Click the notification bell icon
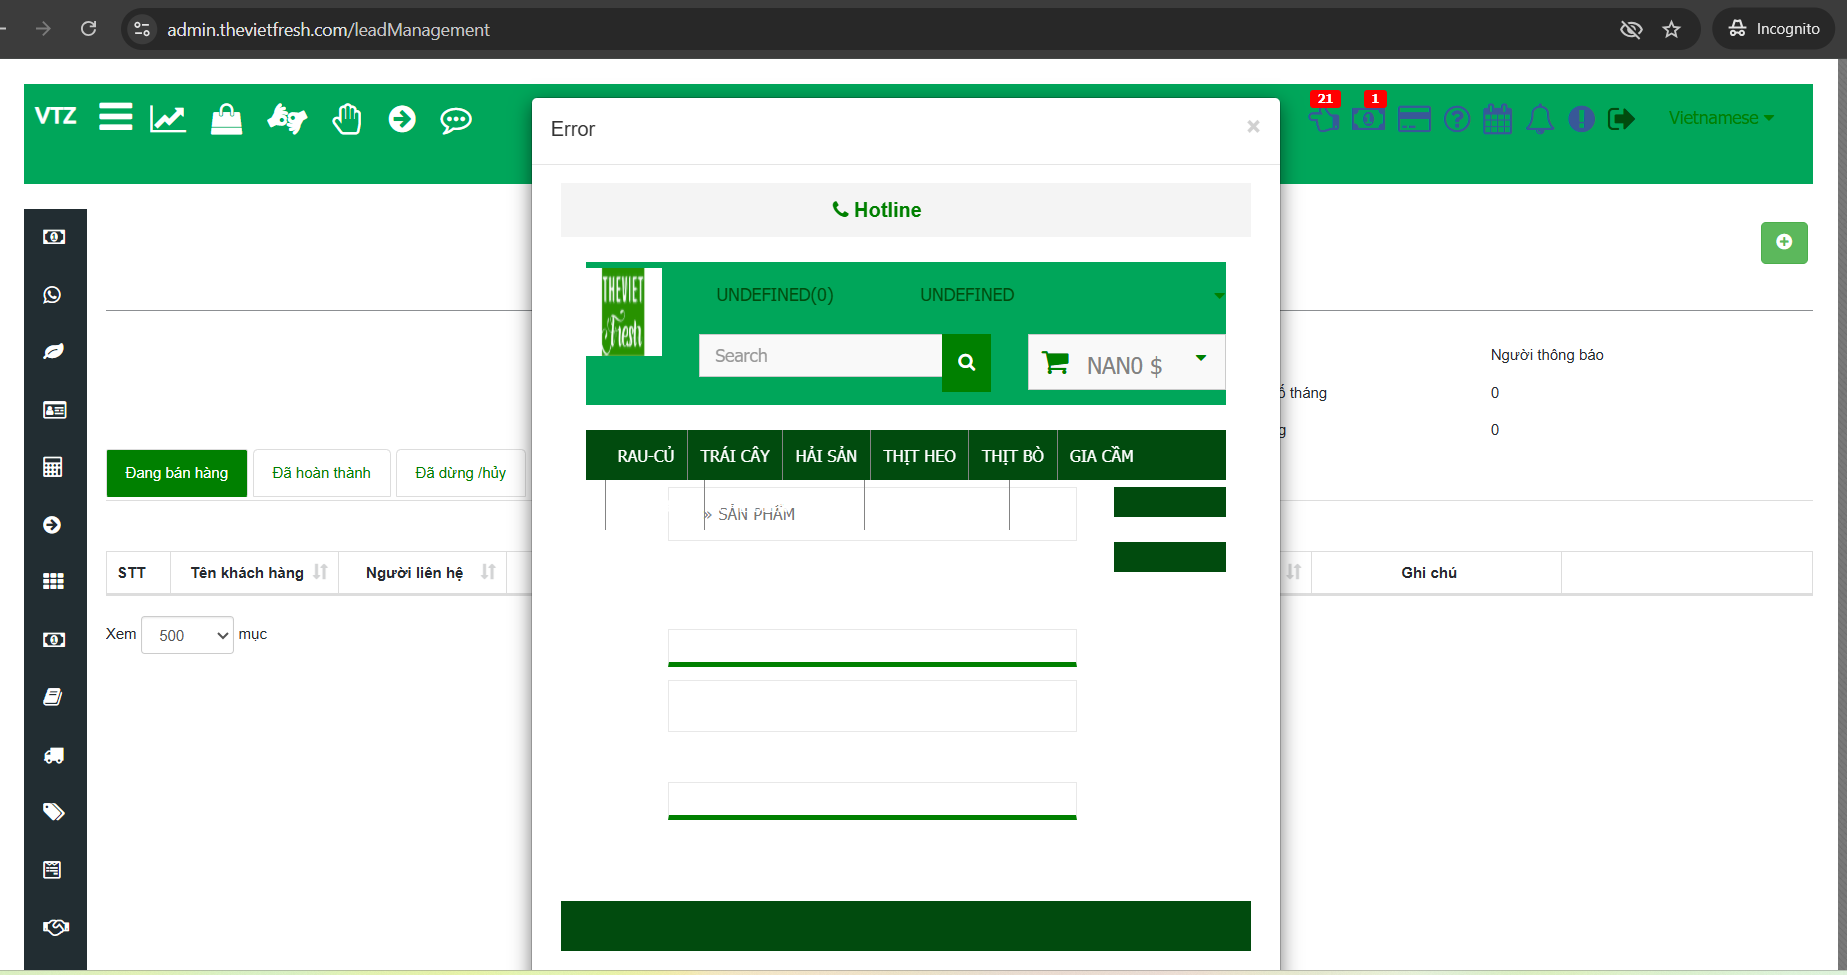 (x=1540, y=119)
